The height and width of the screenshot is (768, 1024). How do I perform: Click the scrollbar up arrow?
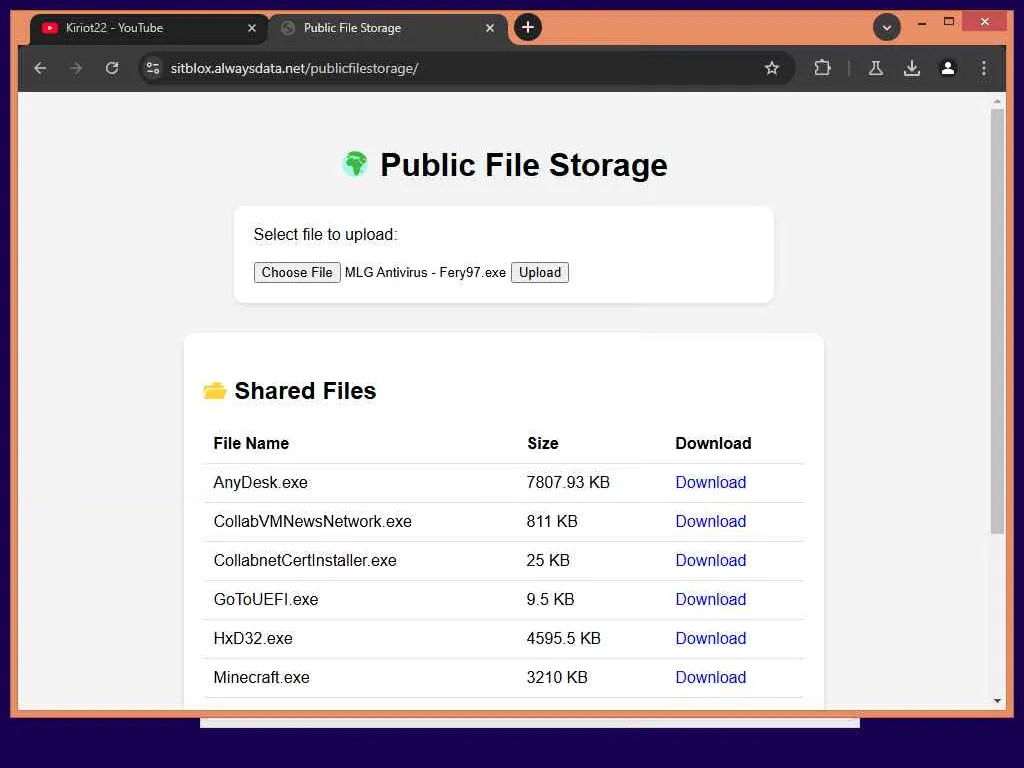click(997, 101)
